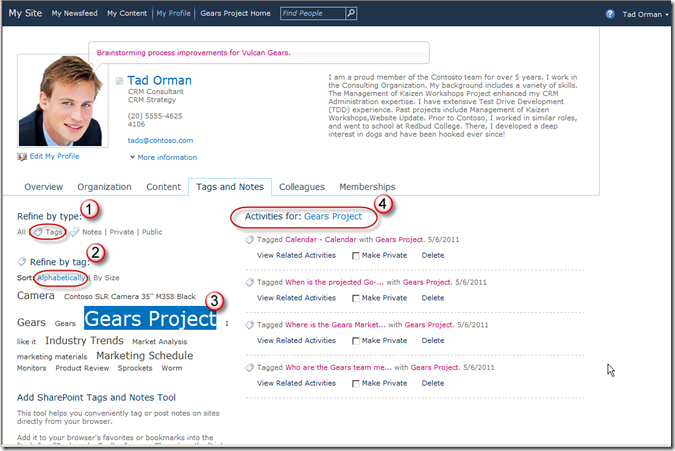This screenshot has width=675, height=451.
Task: Click the My Site title link
Action: tap(25, 13)
